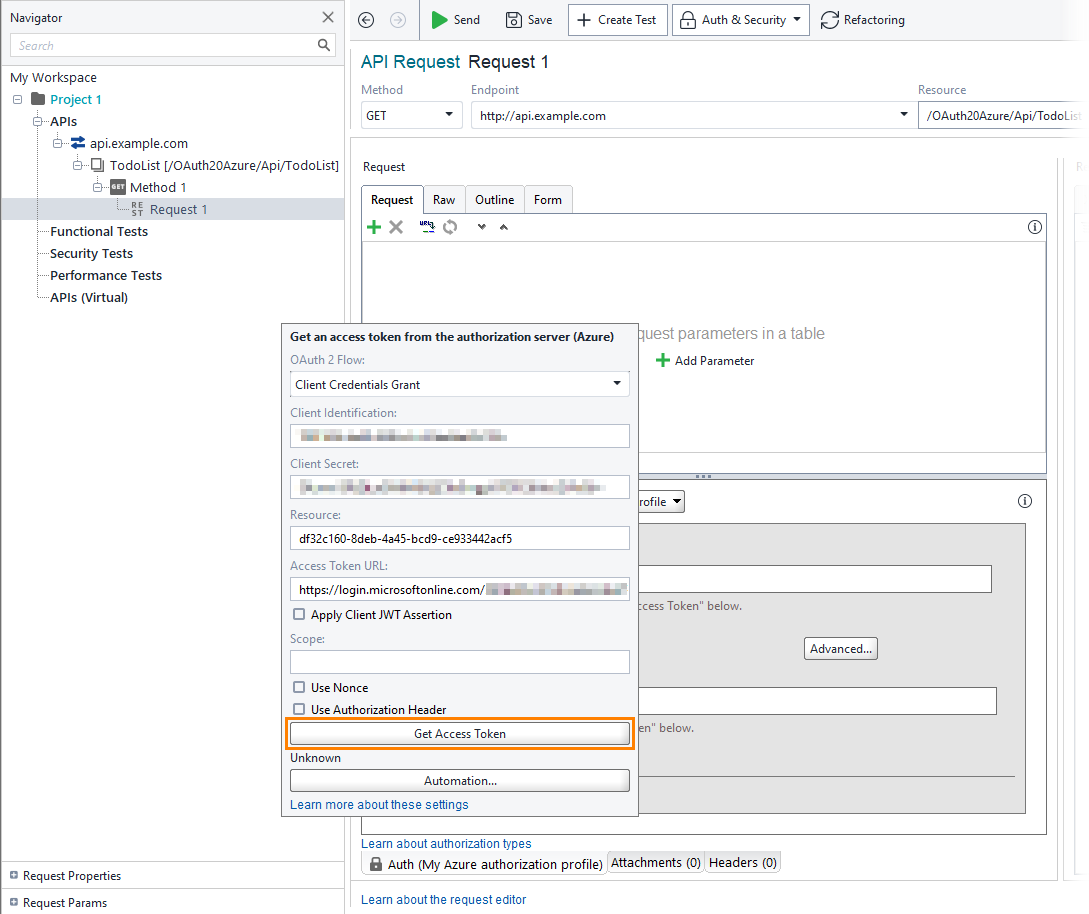Viewport: 1089px width, 914px height.
Task: Open the Headers (0) tab
Action: point(742,861)
